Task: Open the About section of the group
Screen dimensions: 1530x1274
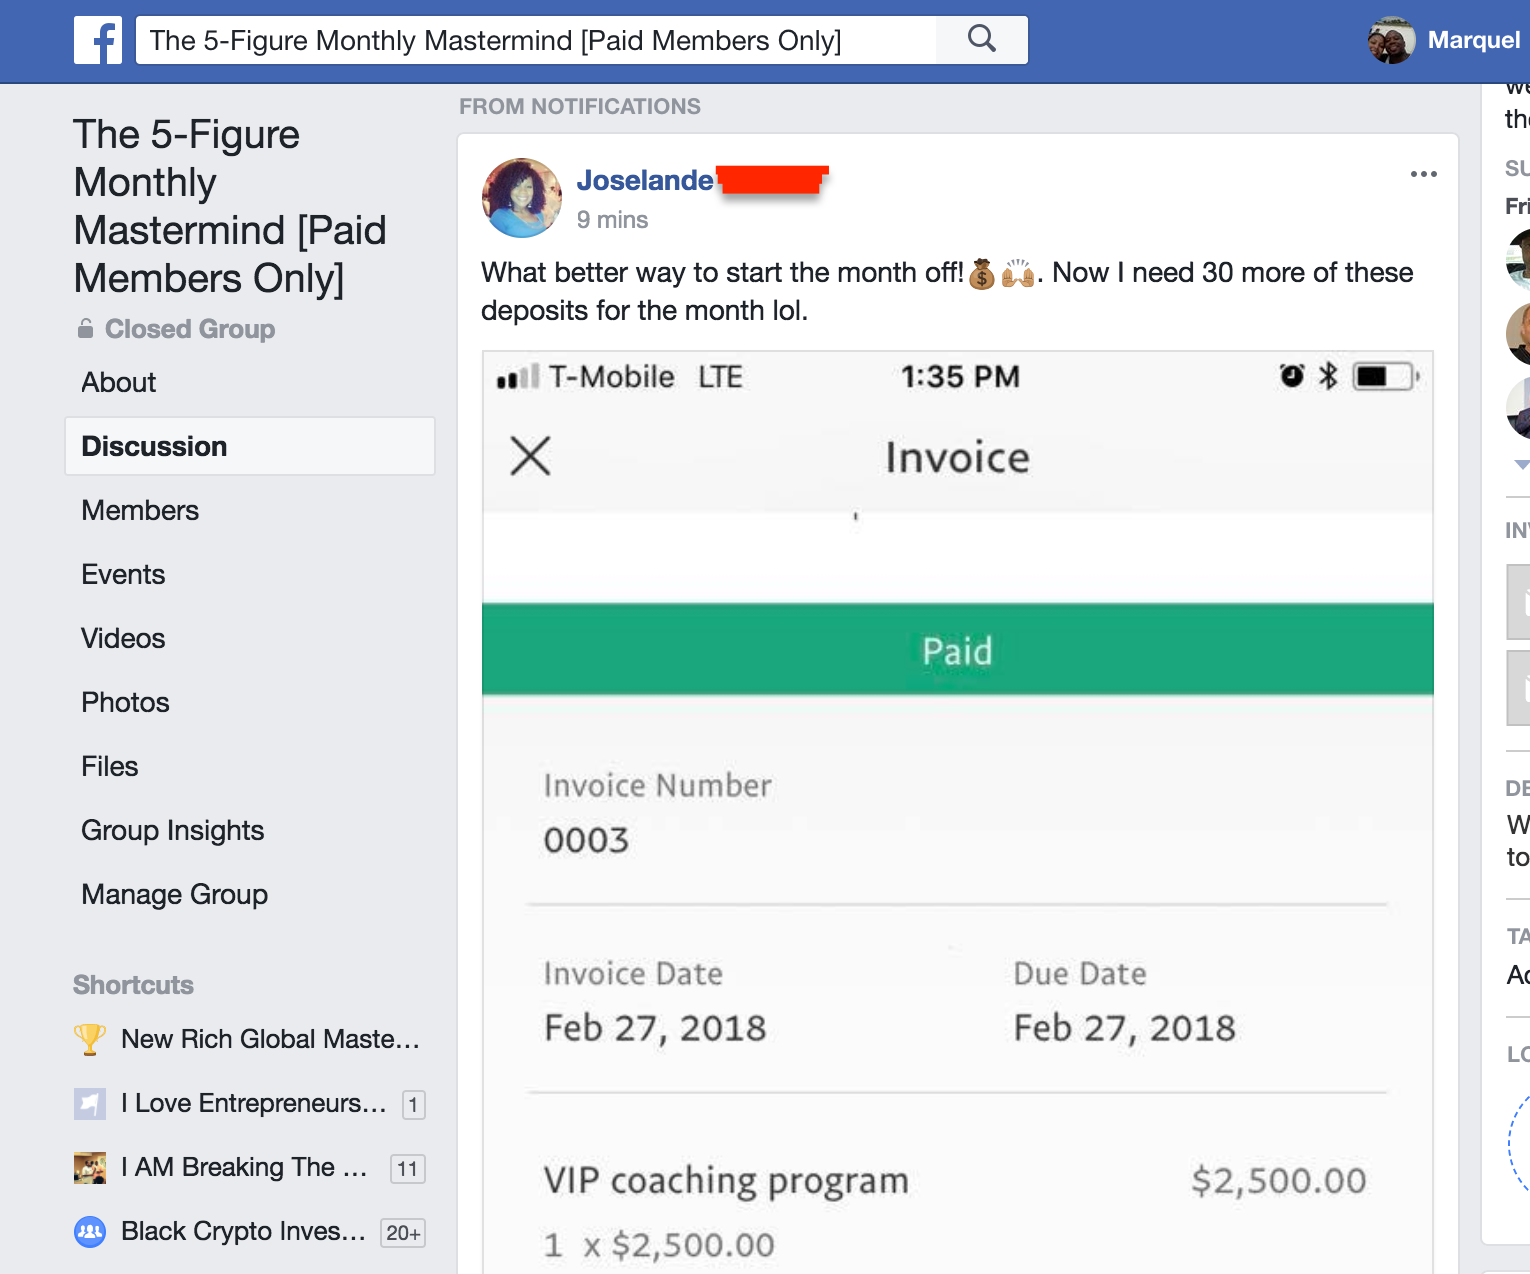Action: click(119, 382)
